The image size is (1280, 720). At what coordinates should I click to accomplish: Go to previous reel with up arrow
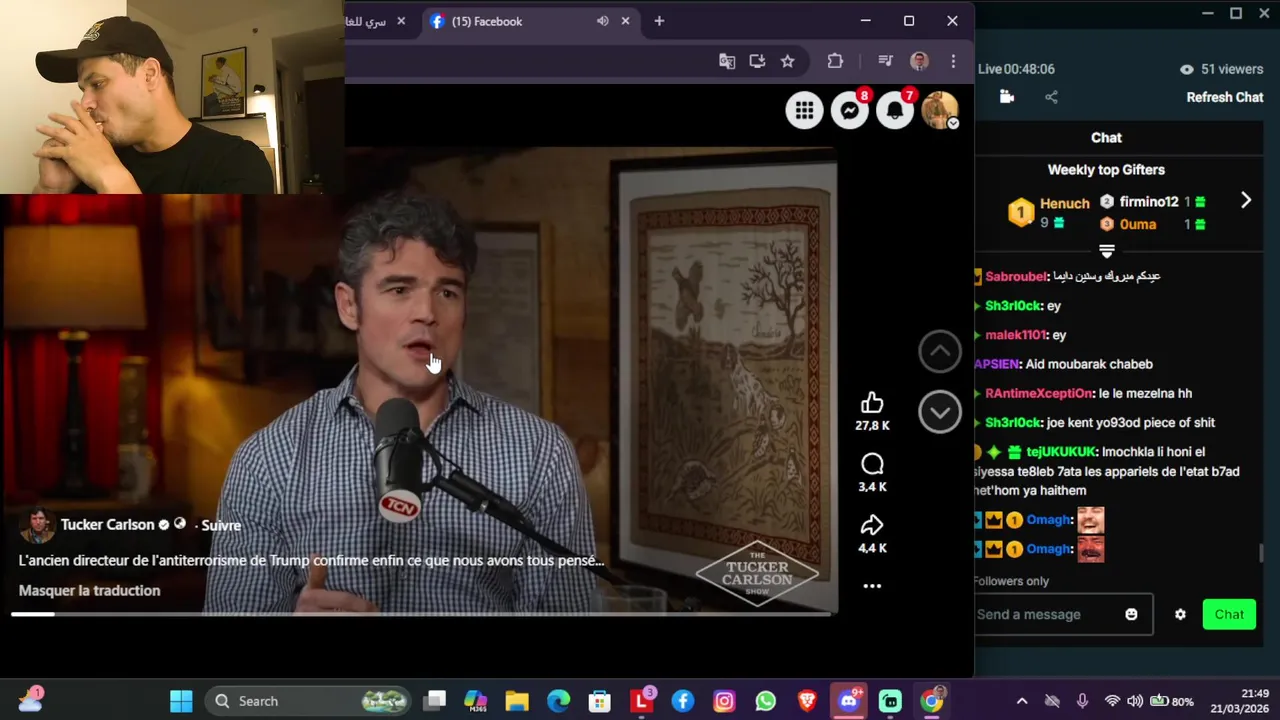[939, 351]
